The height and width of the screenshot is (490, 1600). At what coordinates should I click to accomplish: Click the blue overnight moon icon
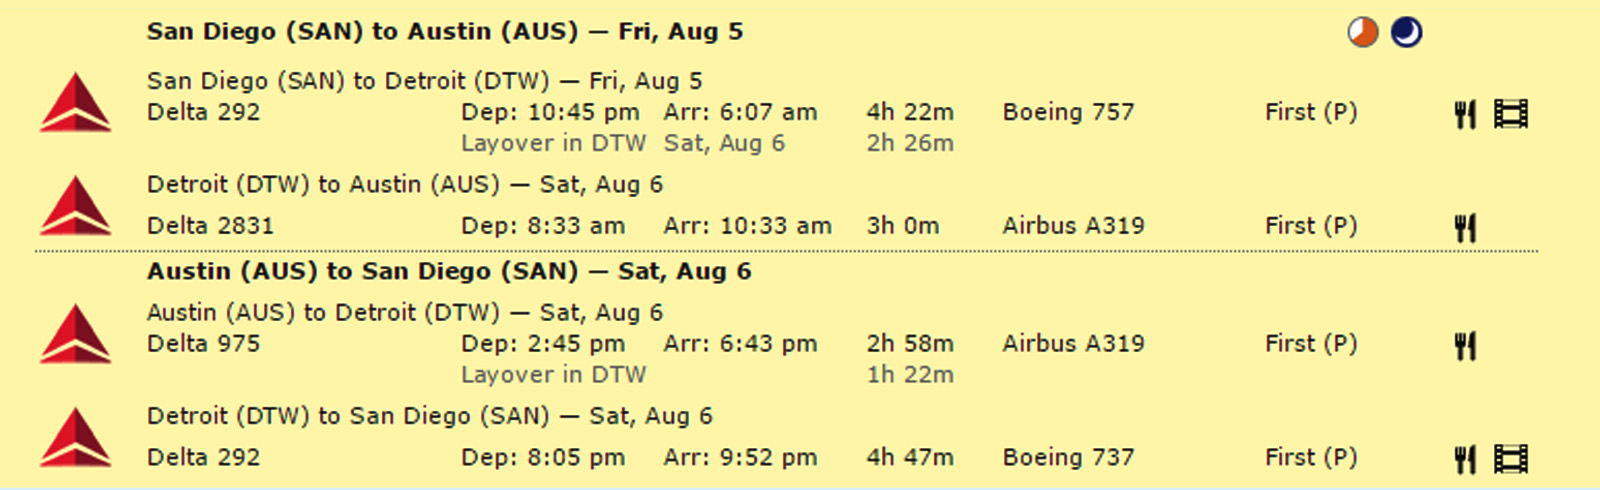pos(1406,33)
